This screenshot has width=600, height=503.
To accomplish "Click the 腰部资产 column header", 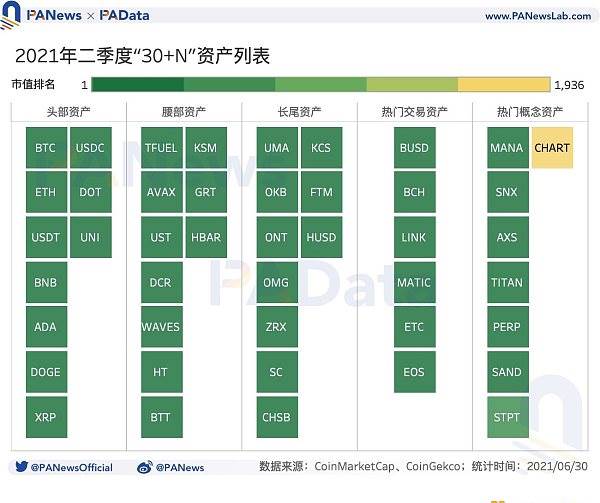I will pyautogui.click(x=184, y=112).
